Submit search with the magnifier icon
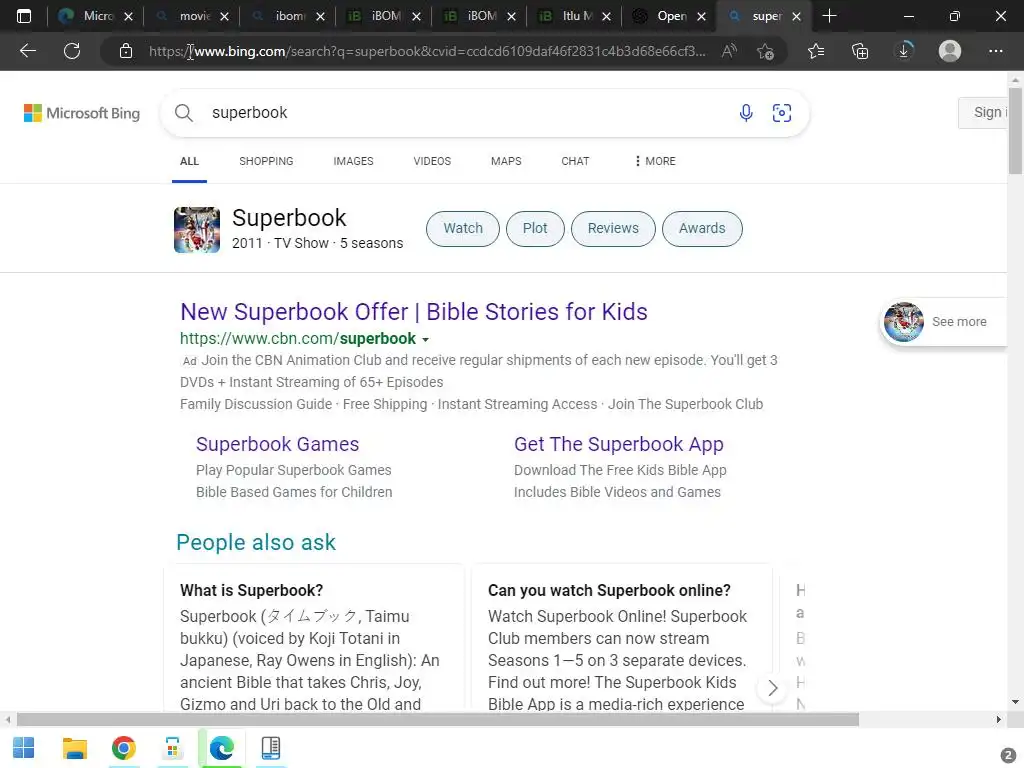The height and width of the screenshot is (768, 1024). coord(184,113)
